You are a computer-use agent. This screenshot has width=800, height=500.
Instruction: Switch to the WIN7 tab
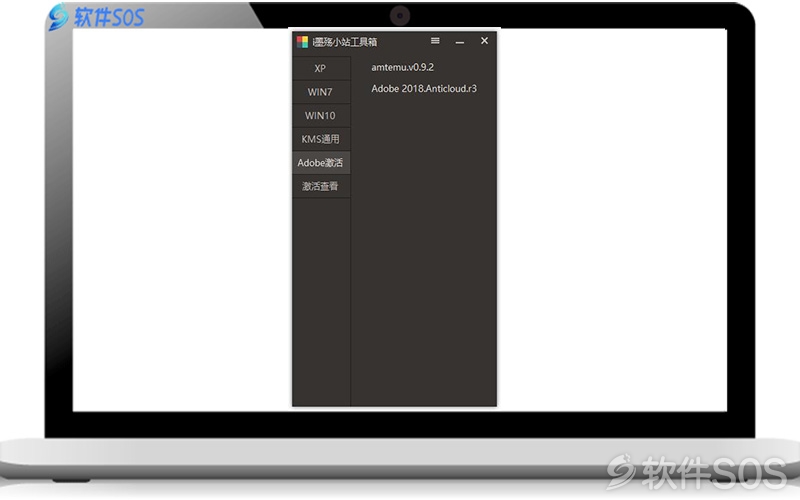tap(321, 92)
